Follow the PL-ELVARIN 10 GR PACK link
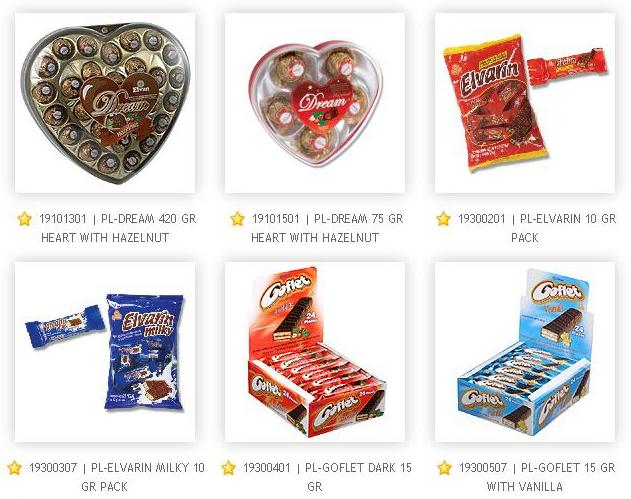The height and width of the screenshot is (499, 631). [x=537, y=228]
